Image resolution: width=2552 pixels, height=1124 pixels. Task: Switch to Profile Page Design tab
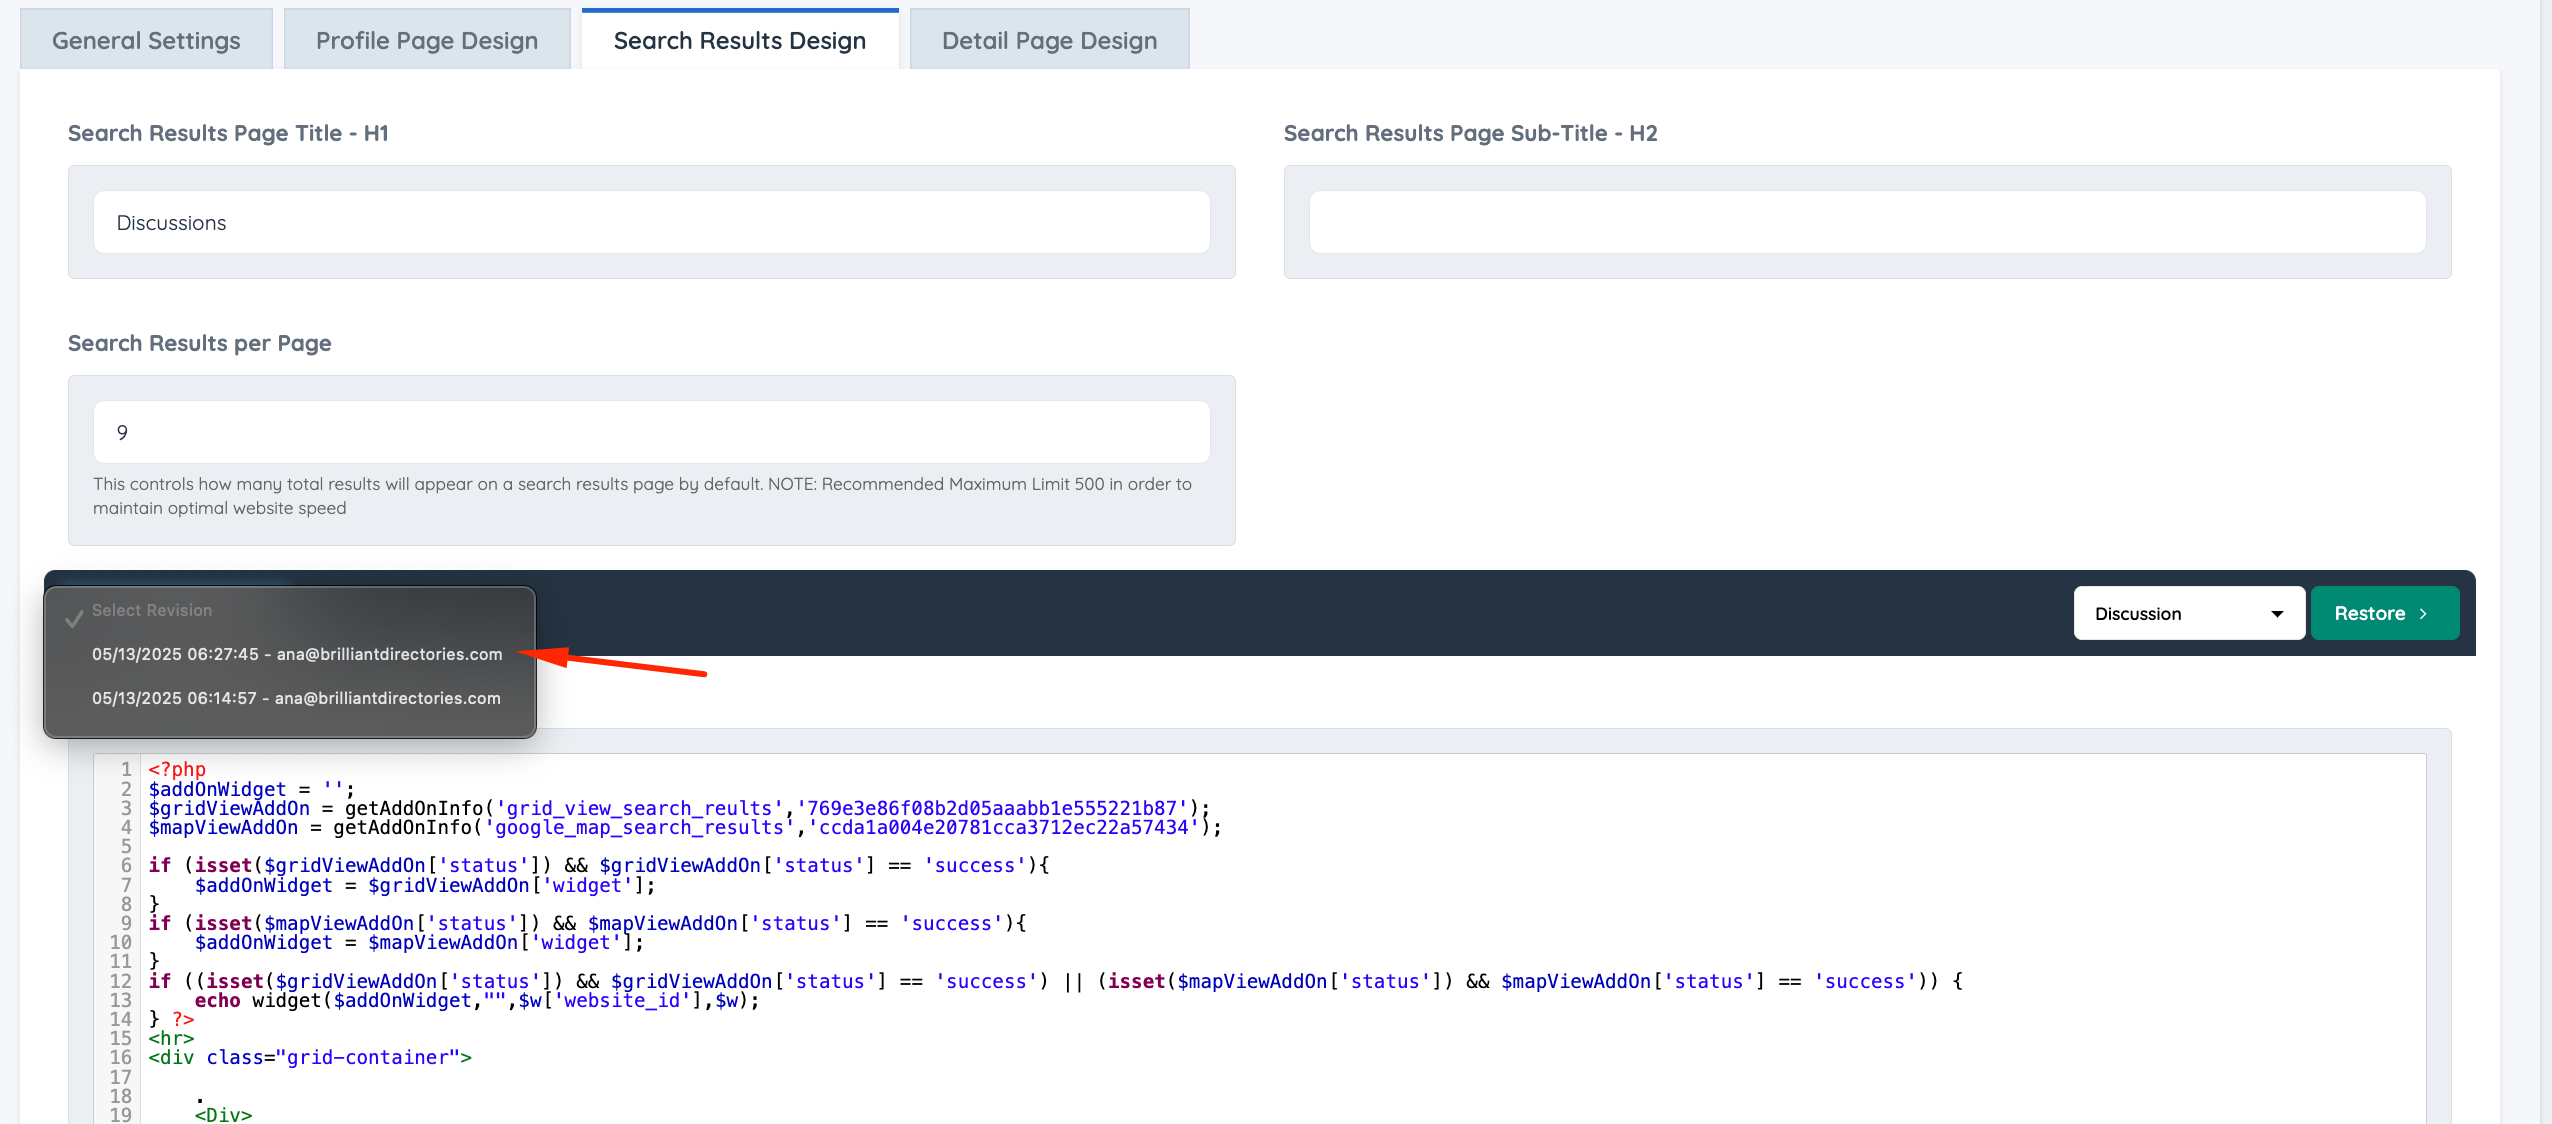coord(427,41)
